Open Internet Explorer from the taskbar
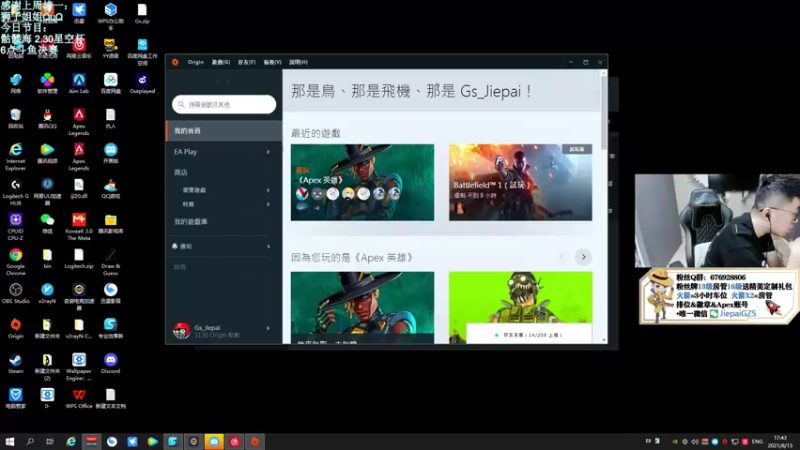800x450 pixels. 71,441
